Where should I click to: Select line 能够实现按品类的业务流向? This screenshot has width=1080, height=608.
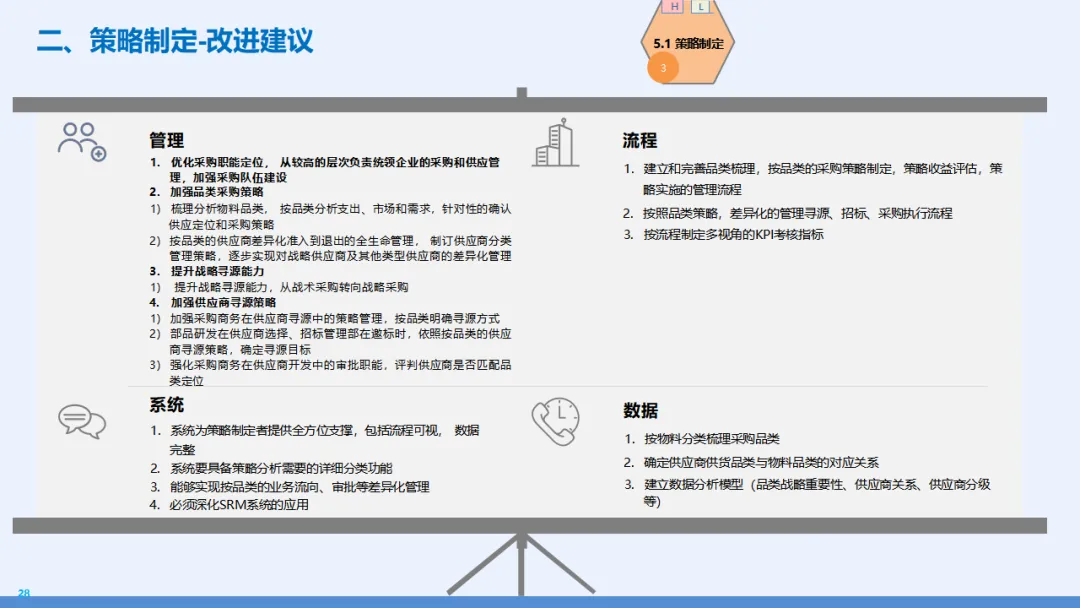point(289,487)
